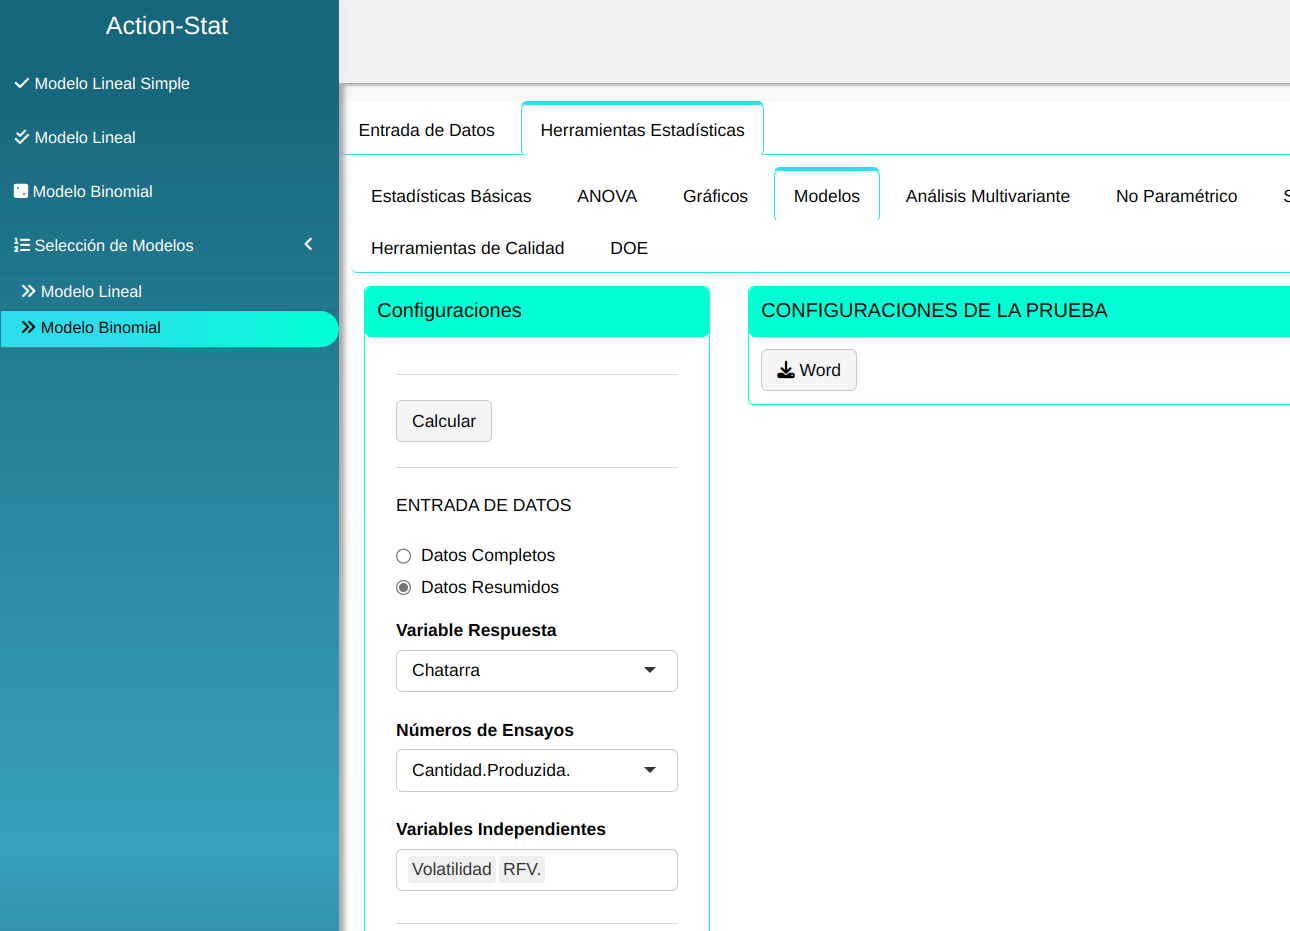Click the Volatilidad tag in Variables Independientes
The image size is (1290, 931).
pos(452,870)
